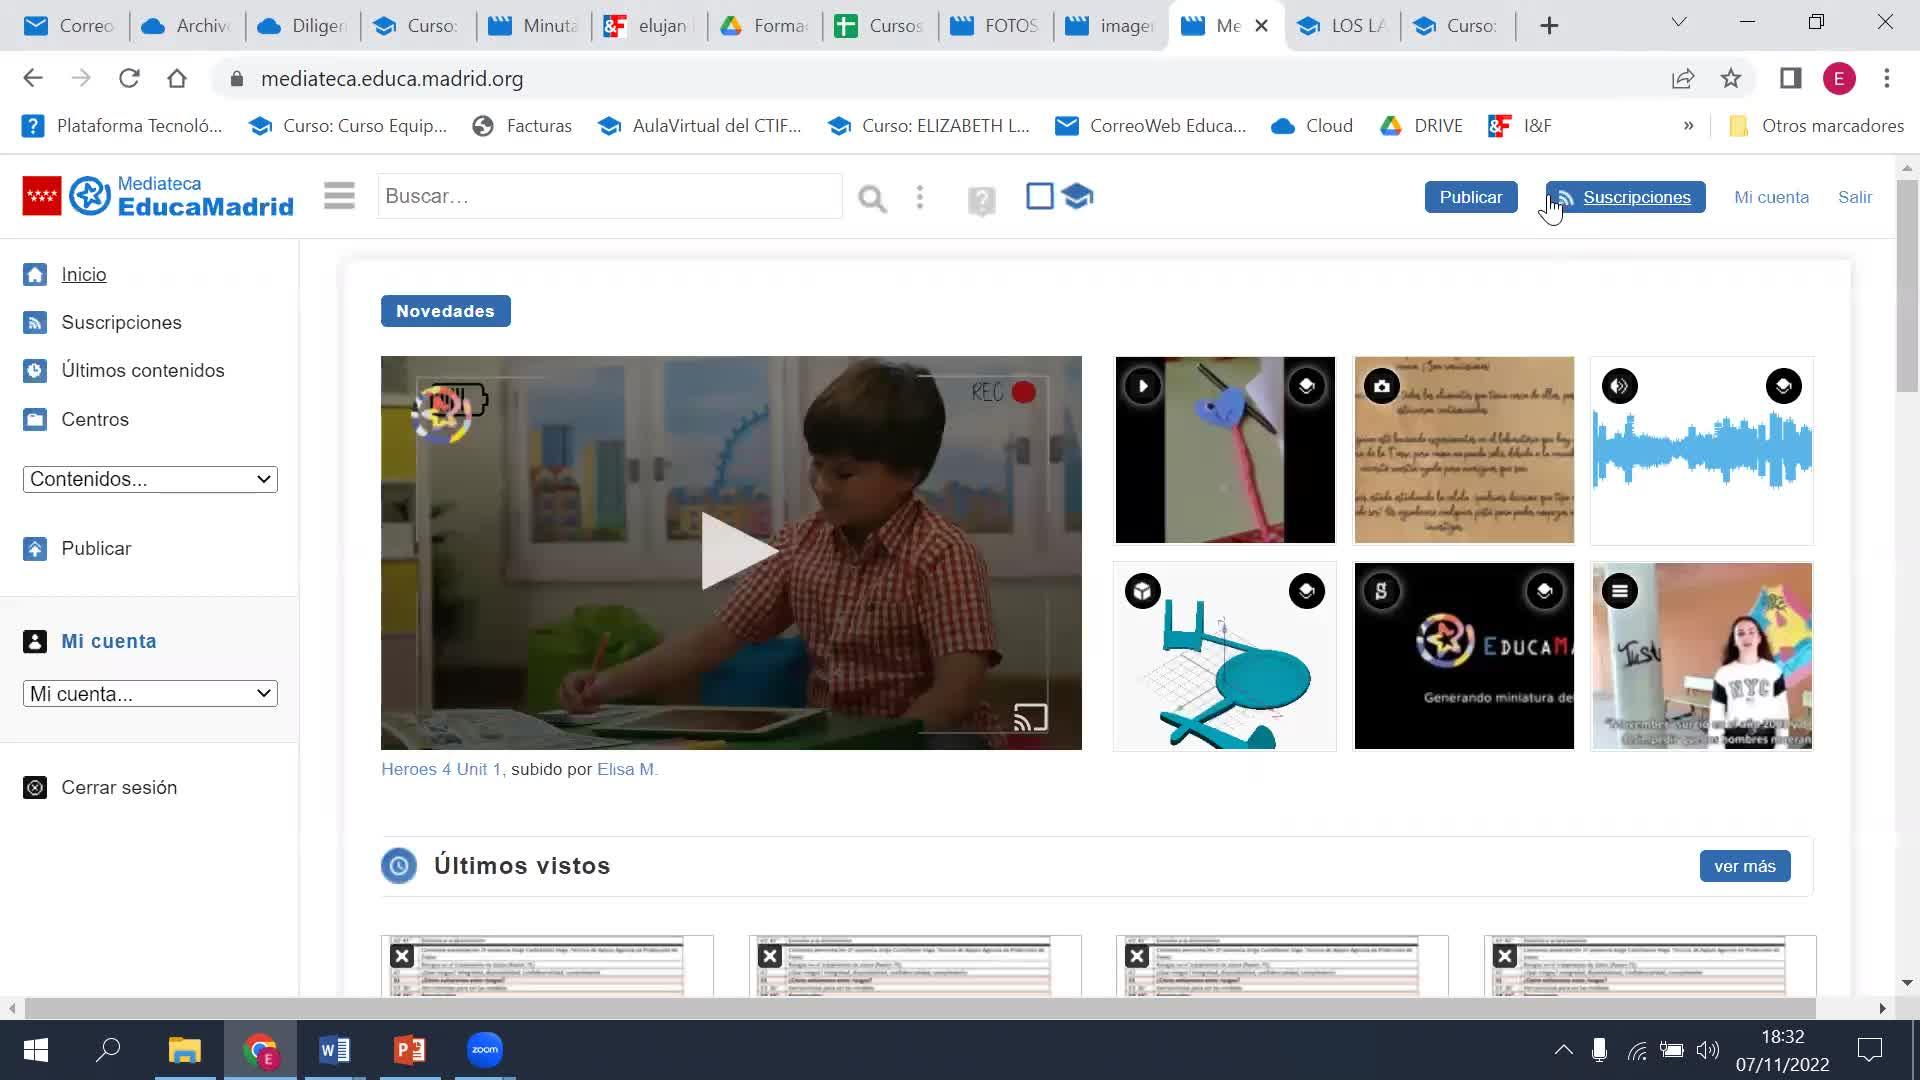The width and height of the screenshot is (1920, 1080).
Task: Expand the Contenidos dropdown in sidebar
Action: pos(150,479)
